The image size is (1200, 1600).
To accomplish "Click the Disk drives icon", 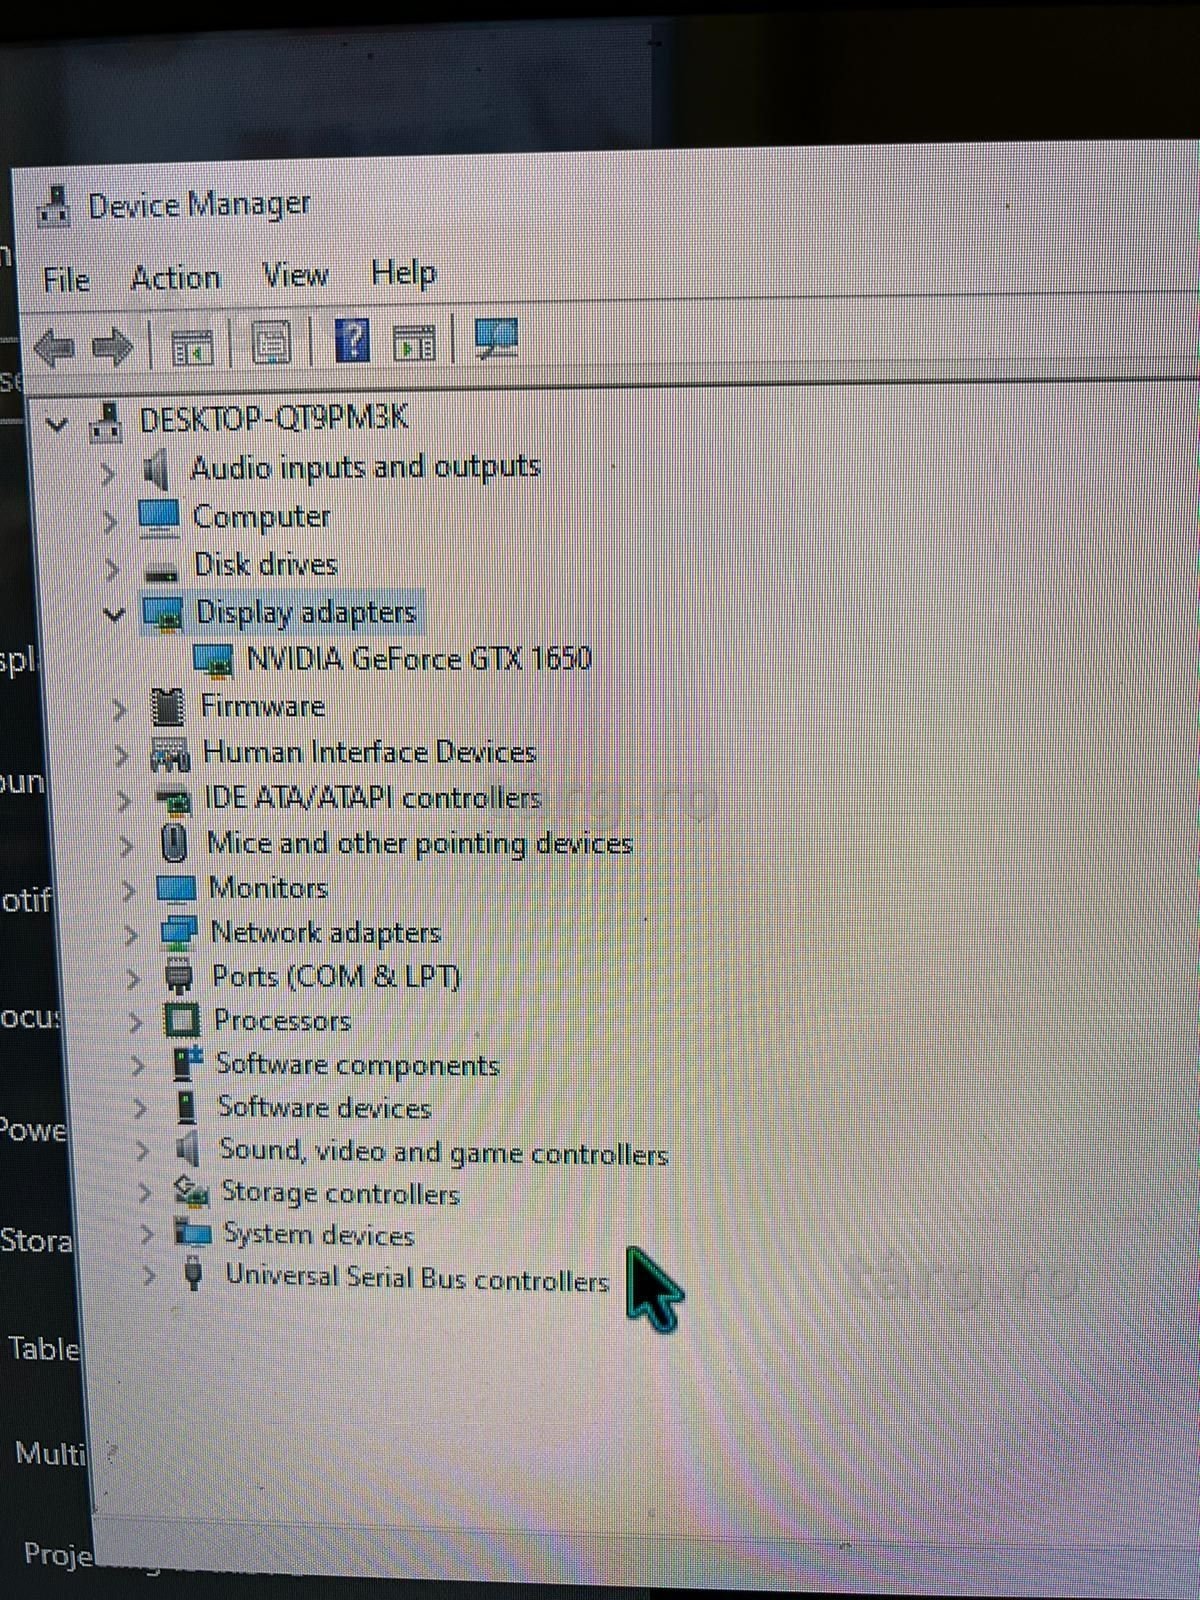I will [x=161, y=571].
